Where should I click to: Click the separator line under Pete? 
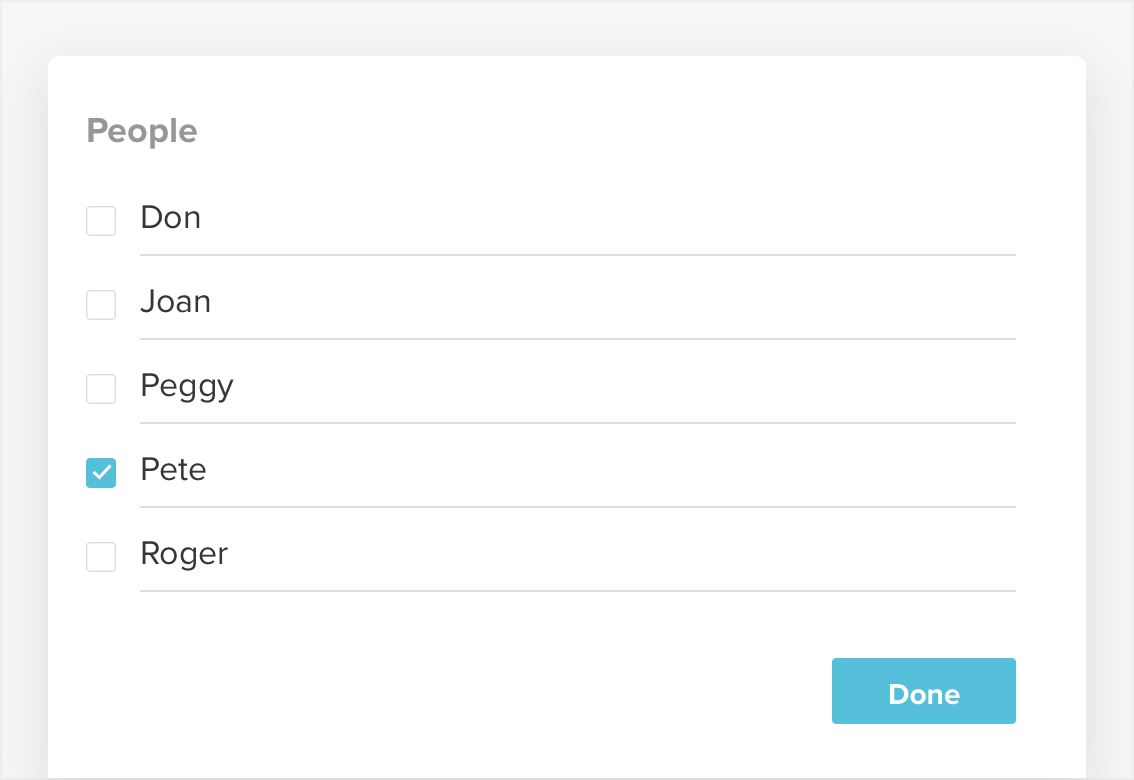[577, 507]
